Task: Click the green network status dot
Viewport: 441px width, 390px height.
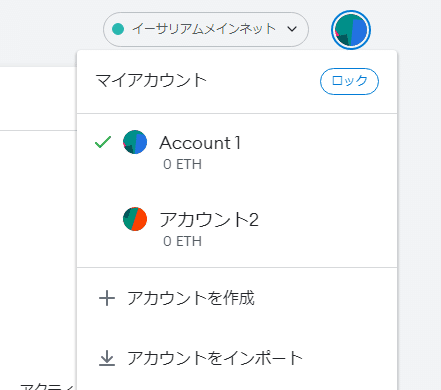Action: click(118, 29)
